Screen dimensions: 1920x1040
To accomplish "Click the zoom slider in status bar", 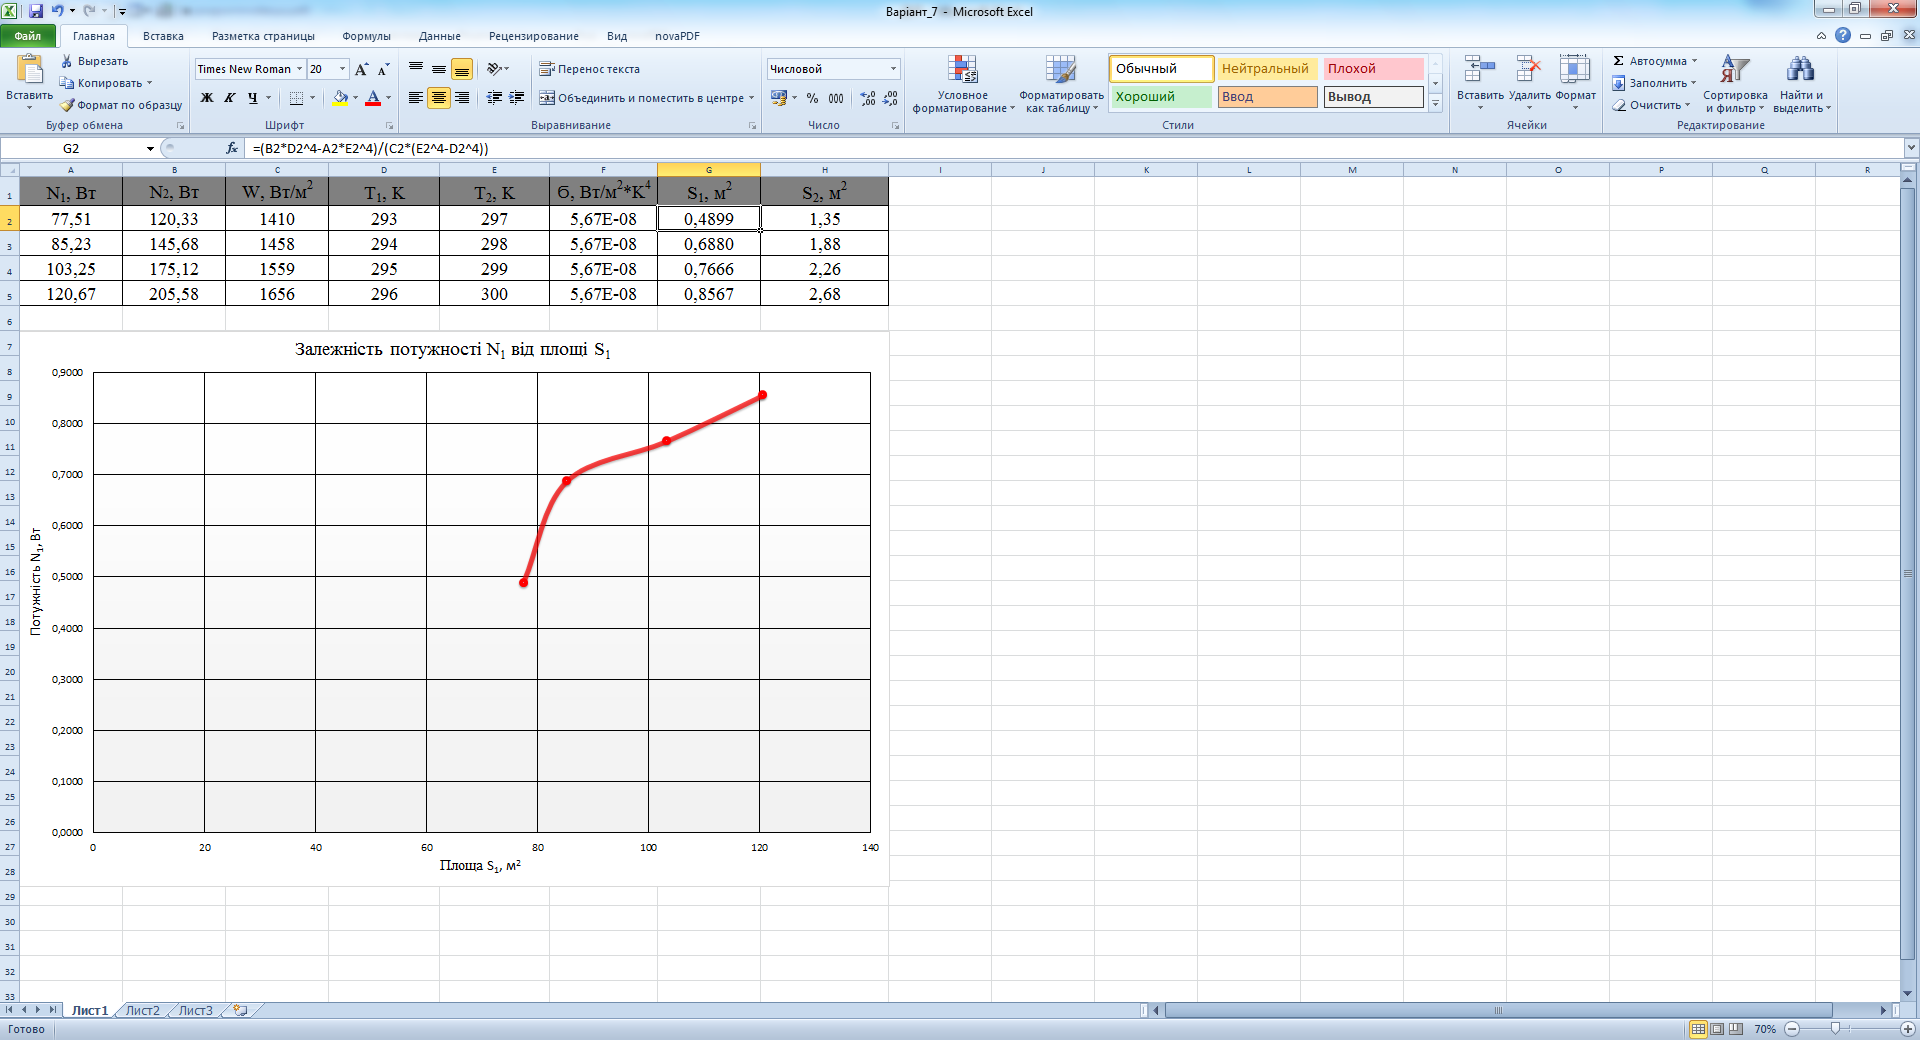I will pos(1835,1029).
